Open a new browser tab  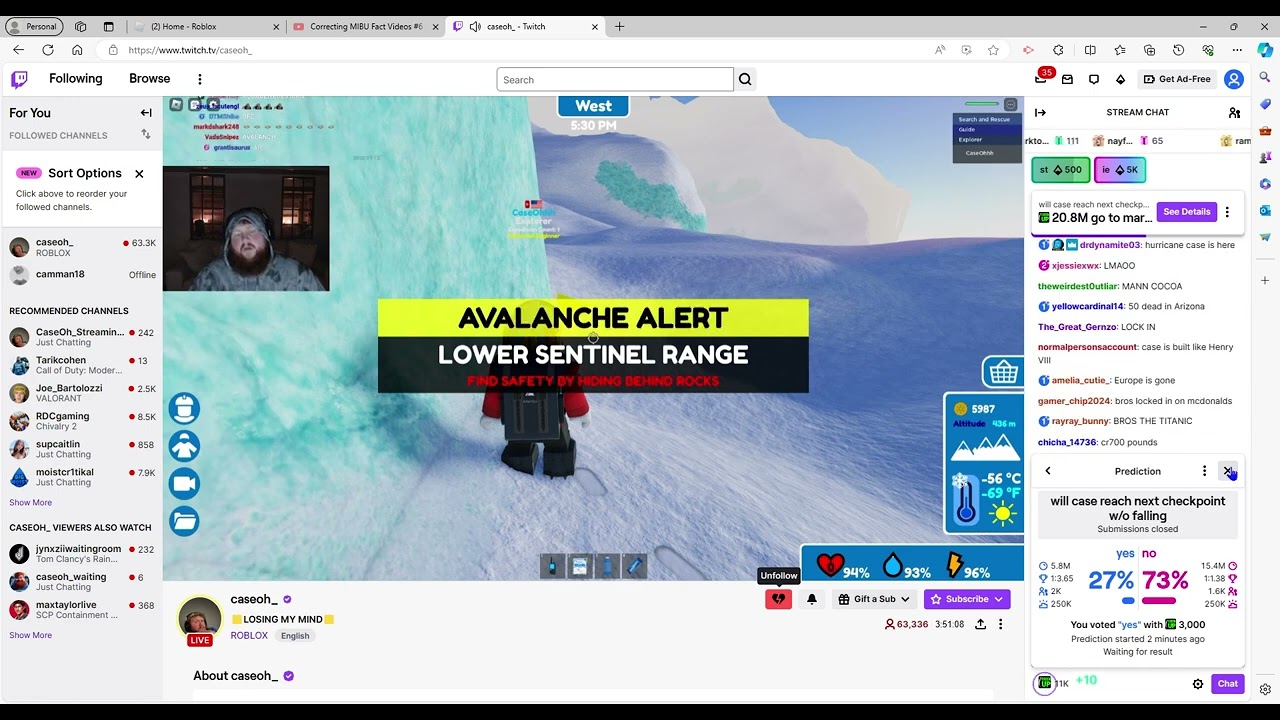619,27
